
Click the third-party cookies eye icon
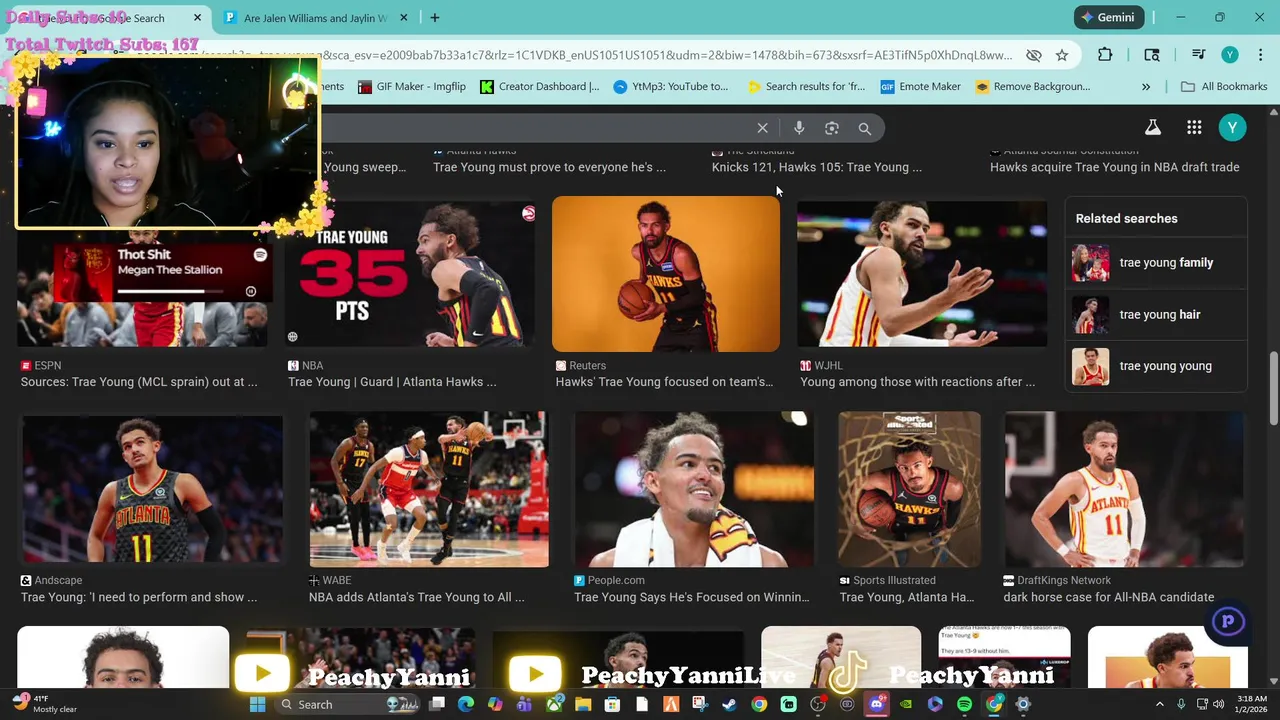coord(1034,55)
